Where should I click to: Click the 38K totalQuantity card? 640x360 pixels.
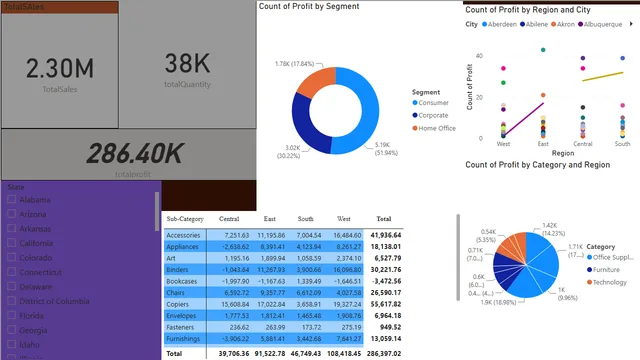pyautogui.click(x=187, y=64)
